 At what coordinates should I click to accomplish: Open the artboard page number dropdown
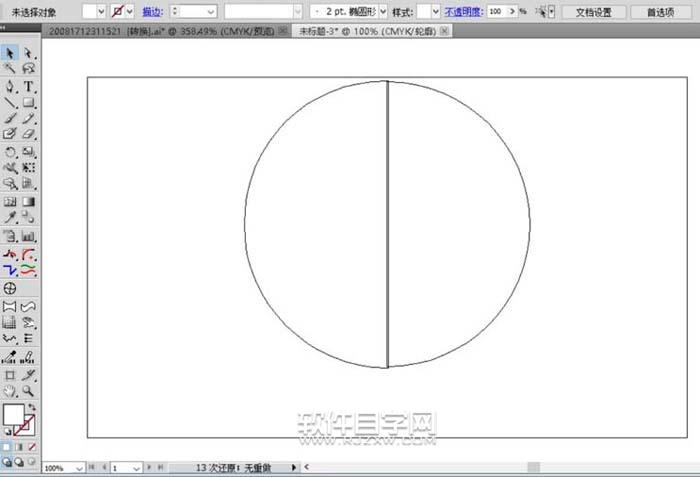pos(137,468)
